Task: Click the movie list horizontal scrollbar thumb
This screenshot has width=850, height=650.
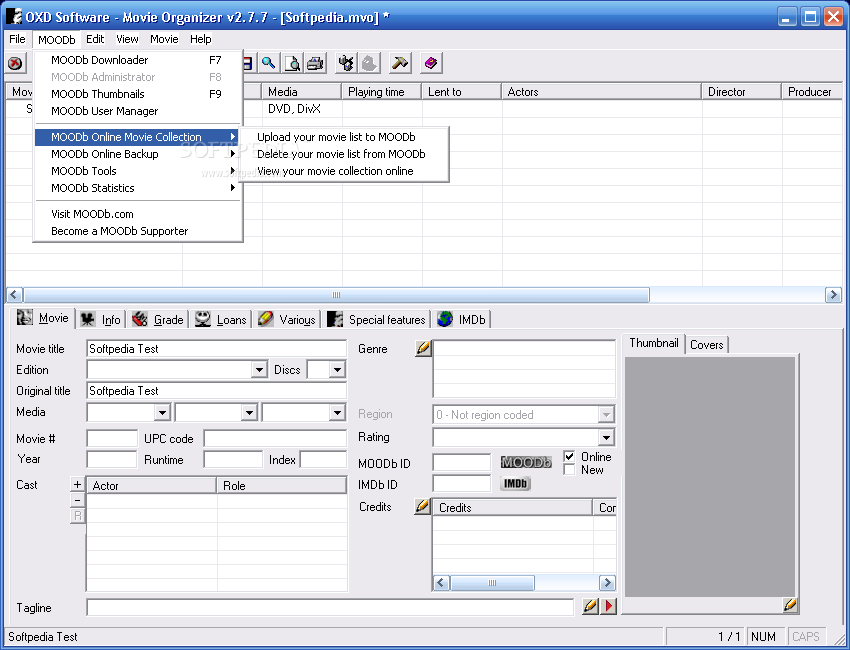Action: [x=336, y=295]
